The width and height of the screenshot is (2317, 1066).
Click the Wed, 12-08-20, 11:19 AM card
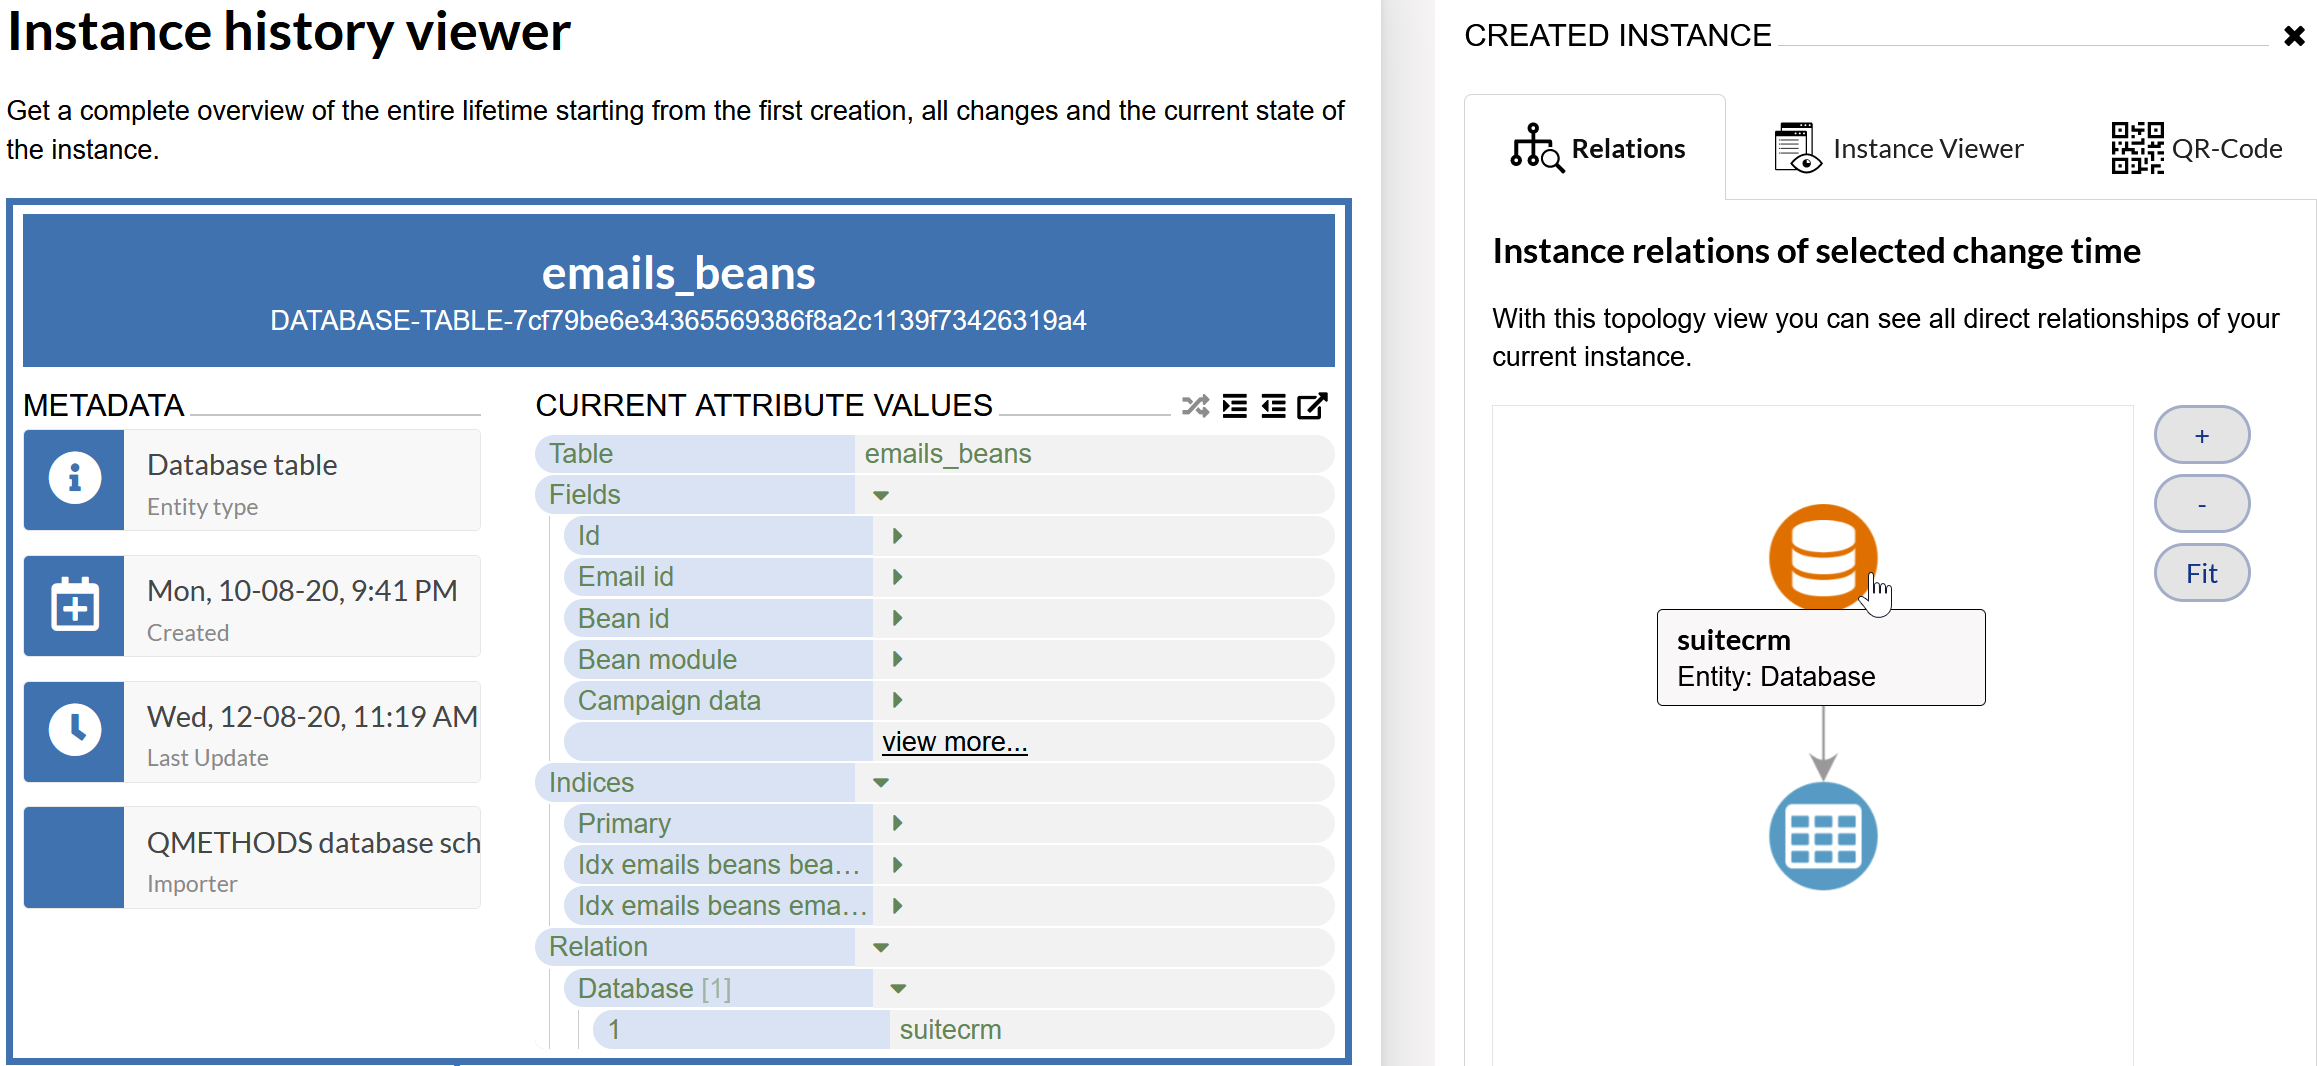[x=253, y=732]
